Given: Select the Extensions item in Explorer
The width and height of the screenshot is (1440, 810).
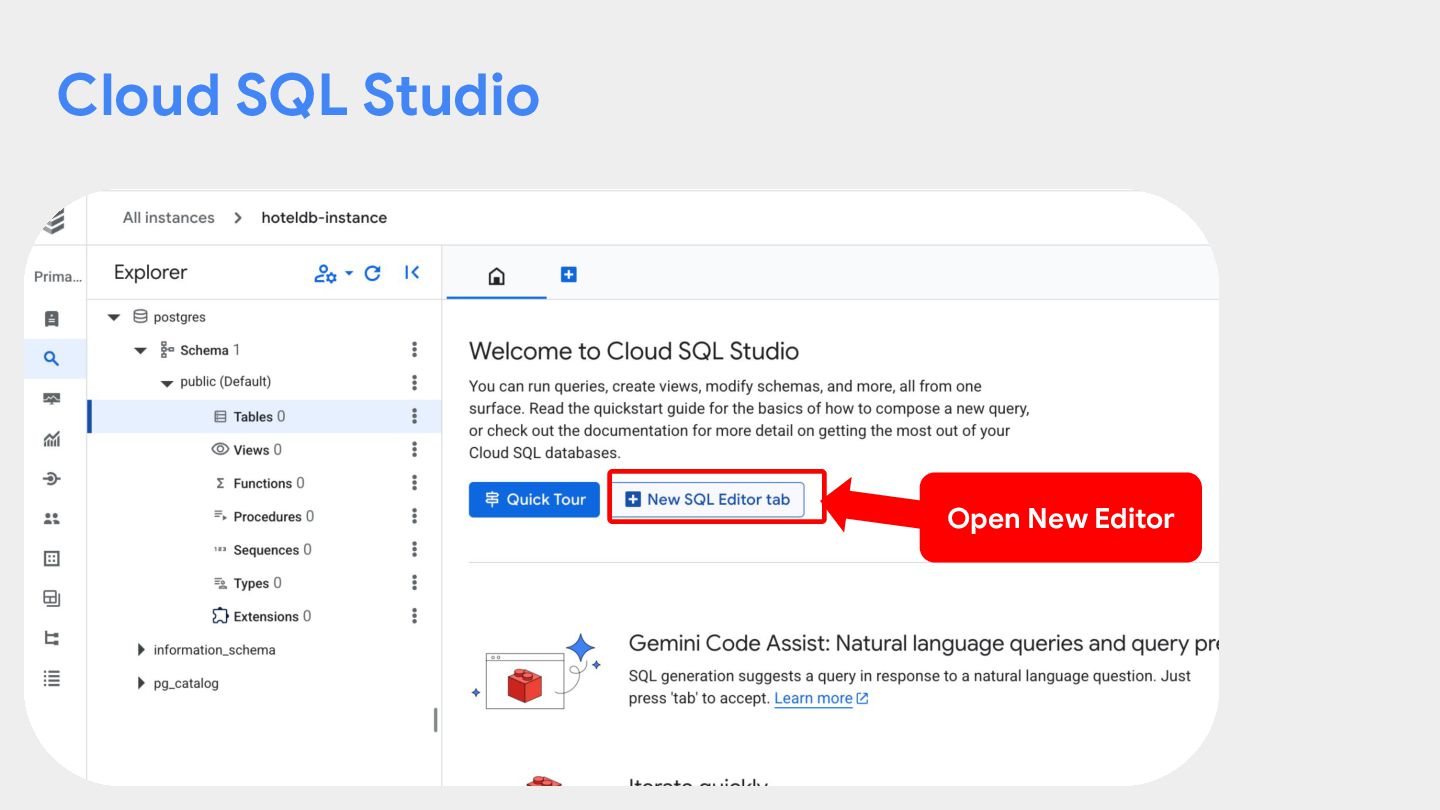Looking at the screenshot, I should (x=262, y=616).
